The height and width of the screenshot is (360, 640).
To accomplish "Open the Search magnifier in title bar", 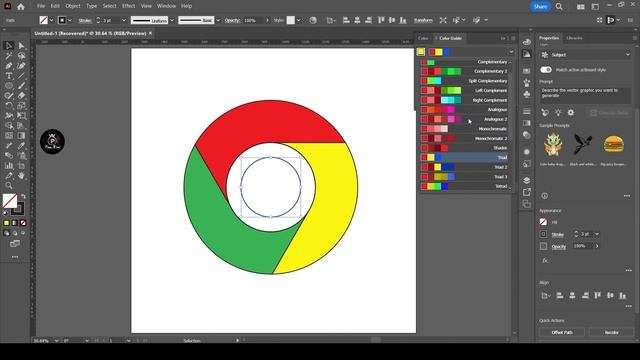I will click(559, 7).
